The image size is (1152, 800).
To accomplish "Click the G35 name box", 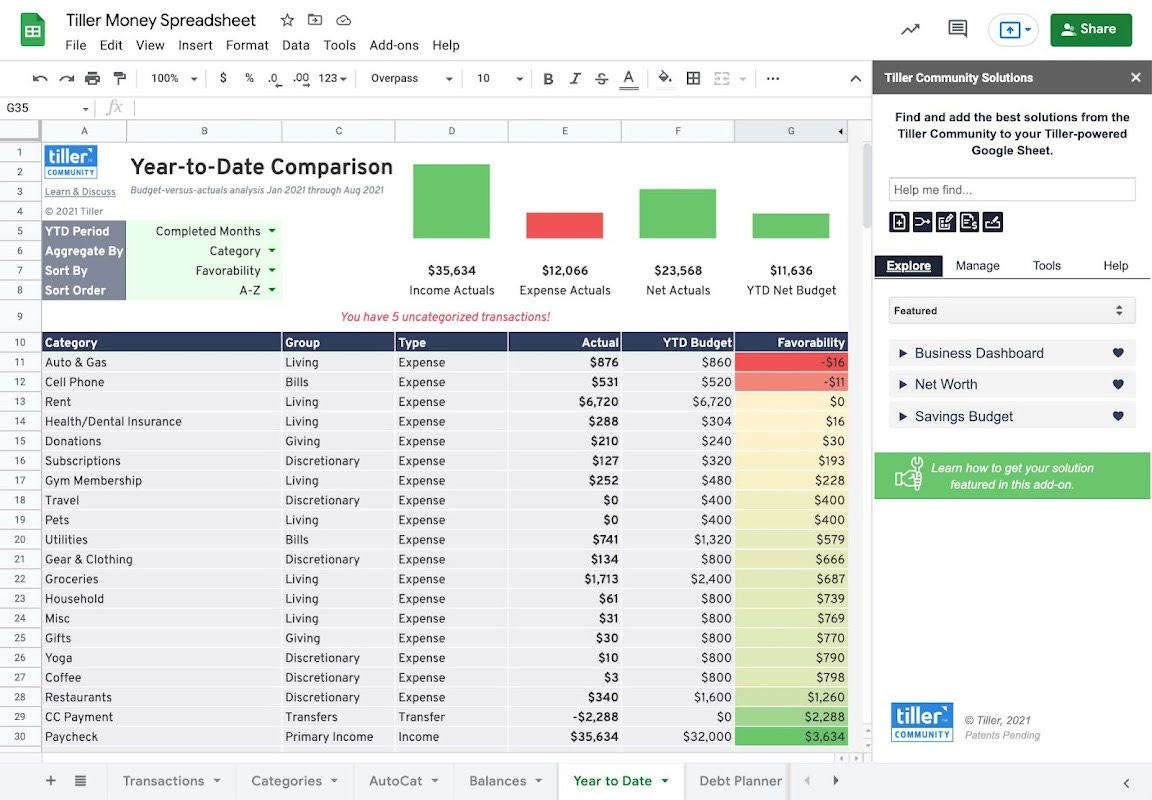I will [x=46, y=108].
